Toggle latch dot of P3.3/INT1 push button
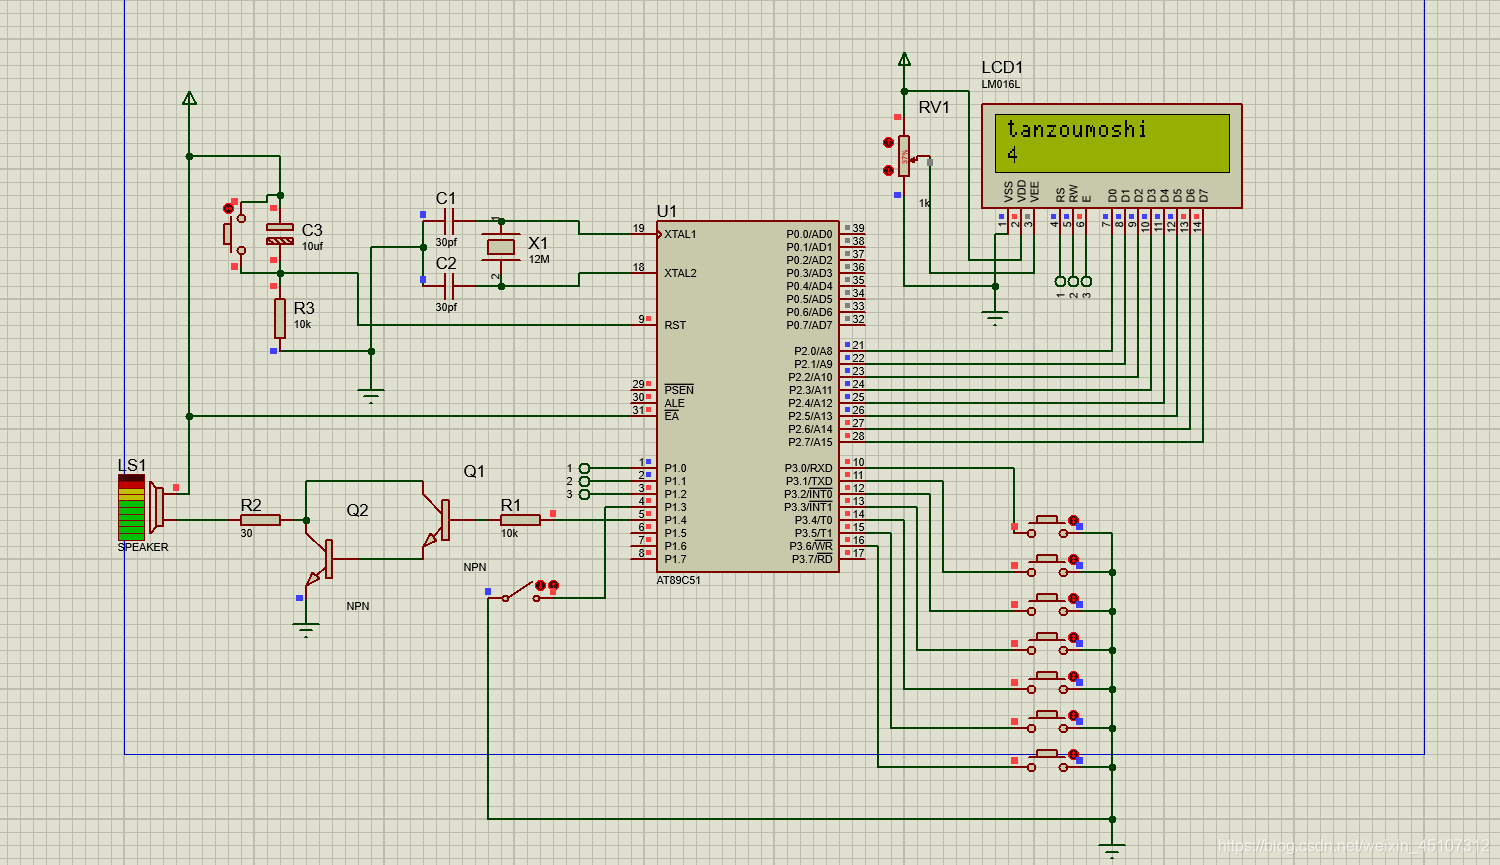Screen dimensions: 1500x865 1073,637
